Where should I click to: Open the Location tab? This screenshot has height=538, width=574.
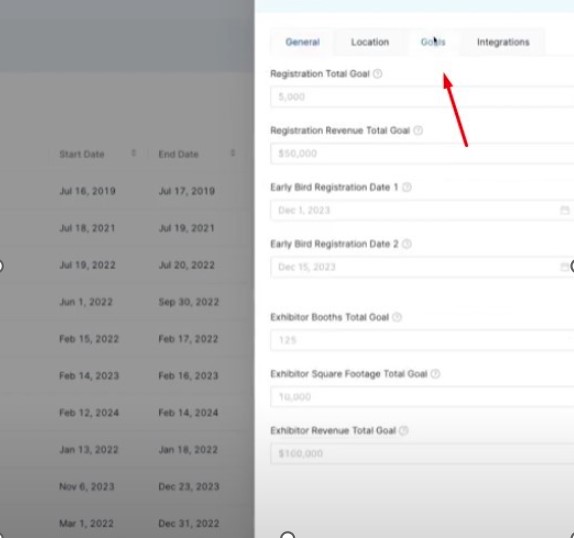click(370, 42)
